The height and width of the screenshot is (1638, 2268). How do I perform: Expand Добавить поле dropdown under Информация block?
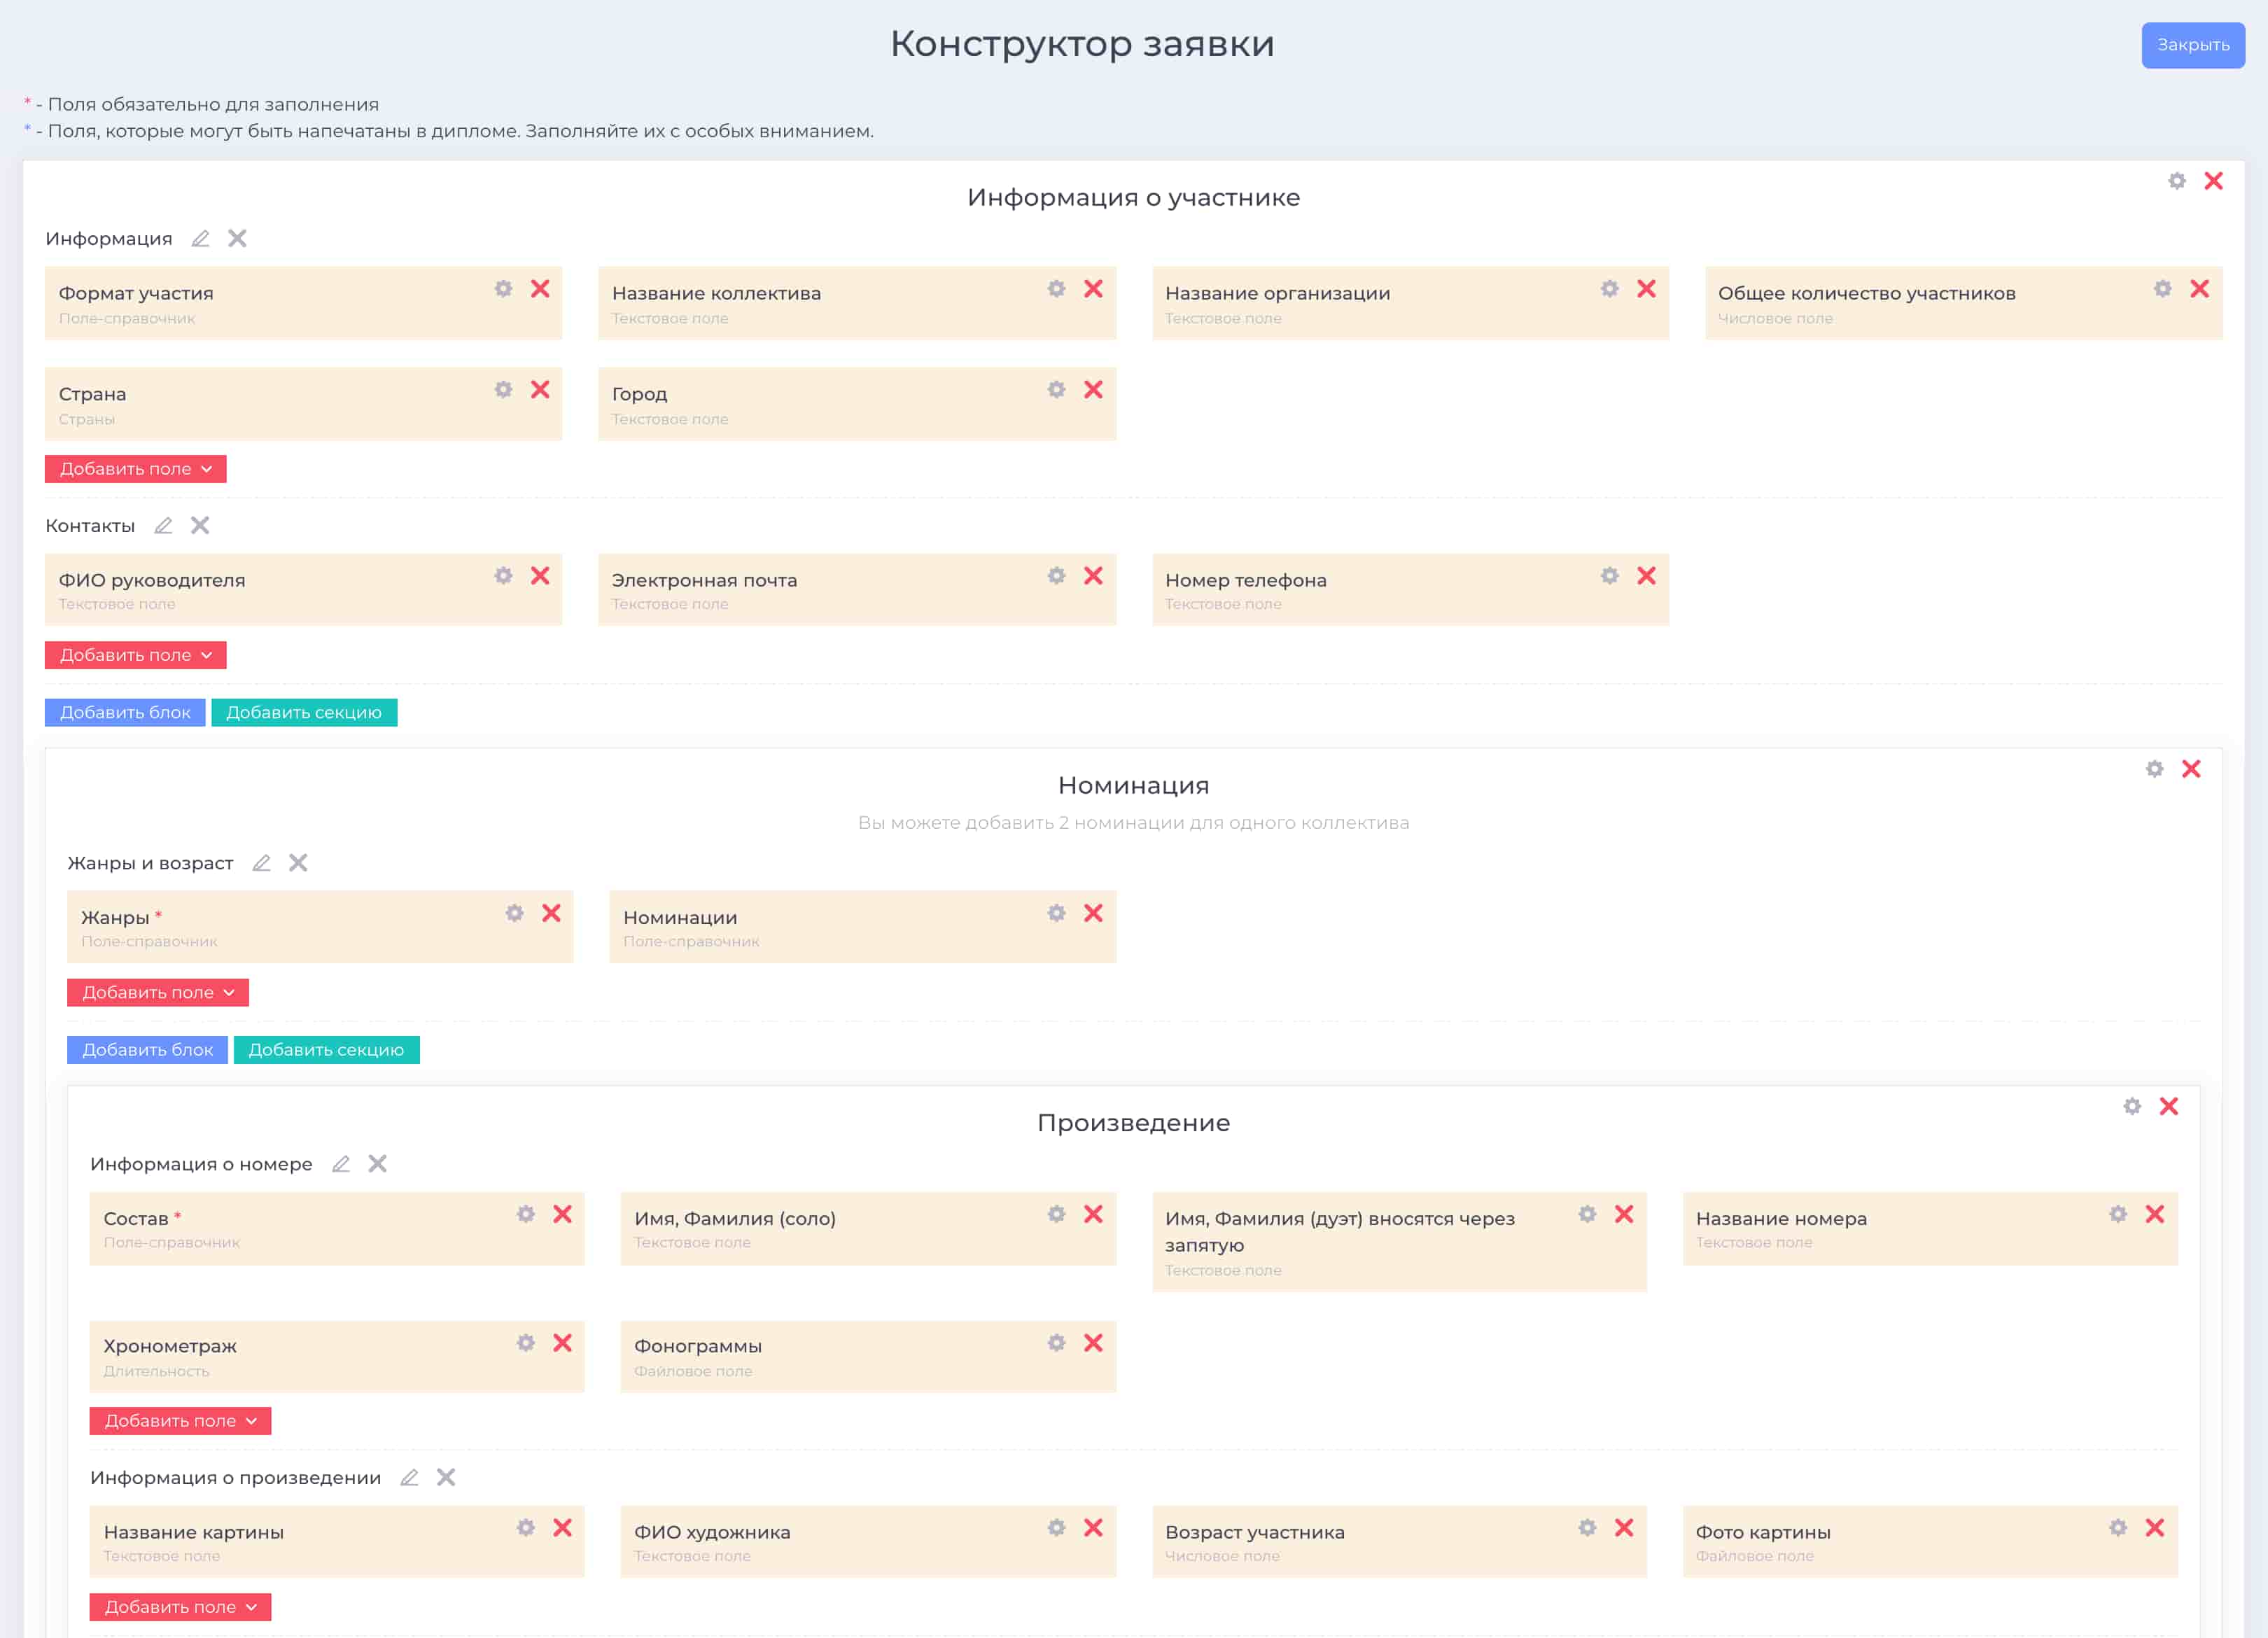(135, 469)
